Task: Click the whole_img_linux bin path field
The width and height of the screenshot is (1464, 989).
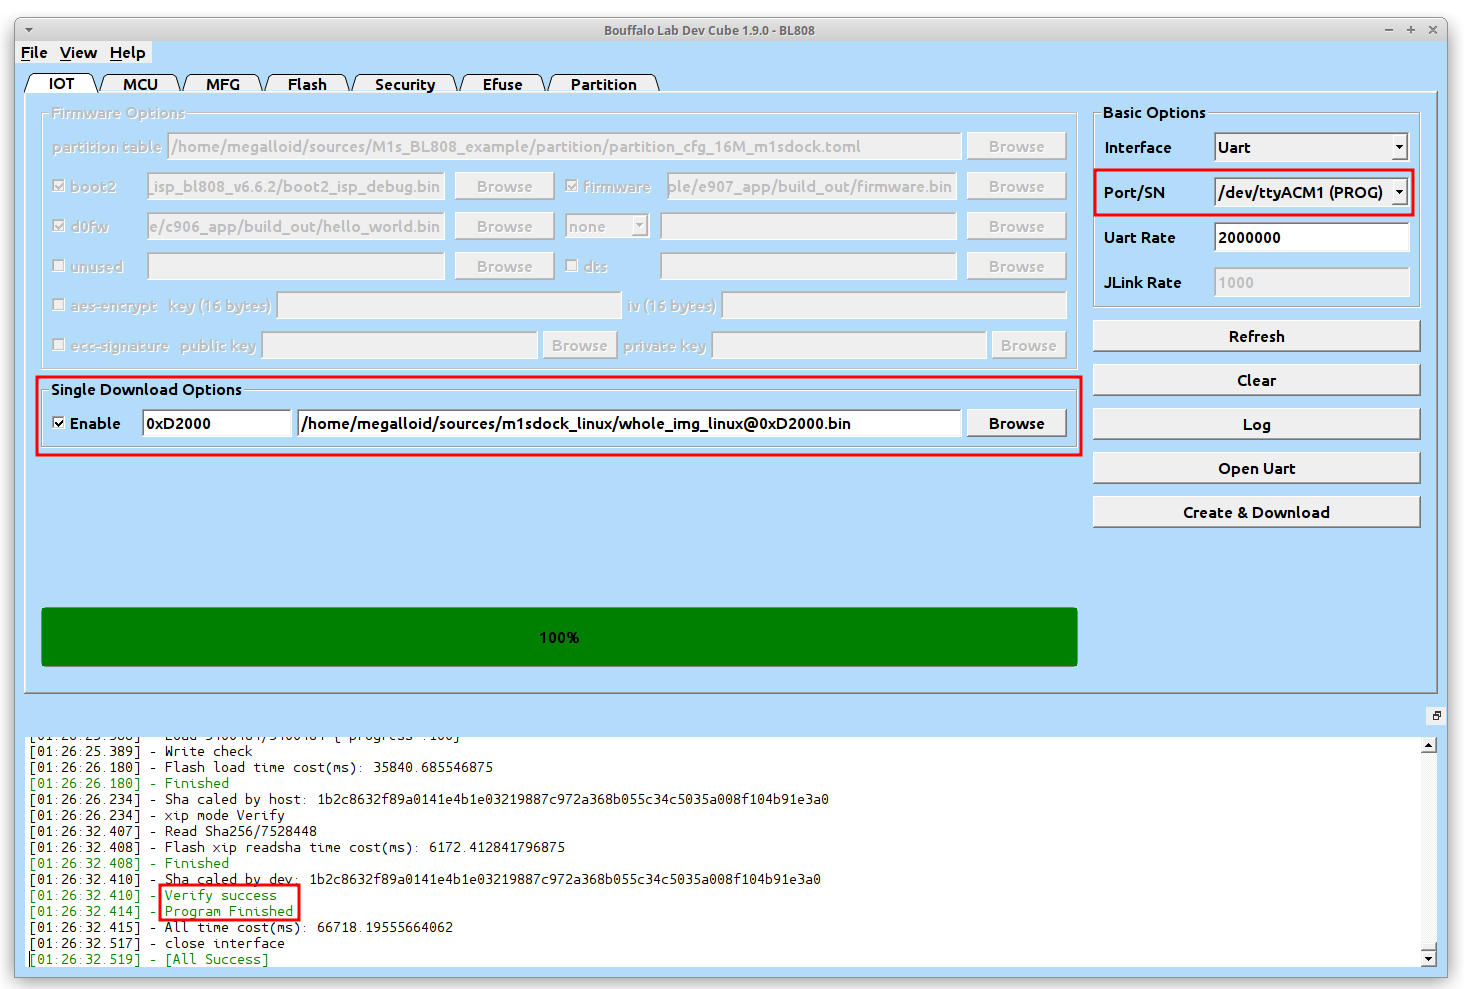Action: tap(629, 423)
